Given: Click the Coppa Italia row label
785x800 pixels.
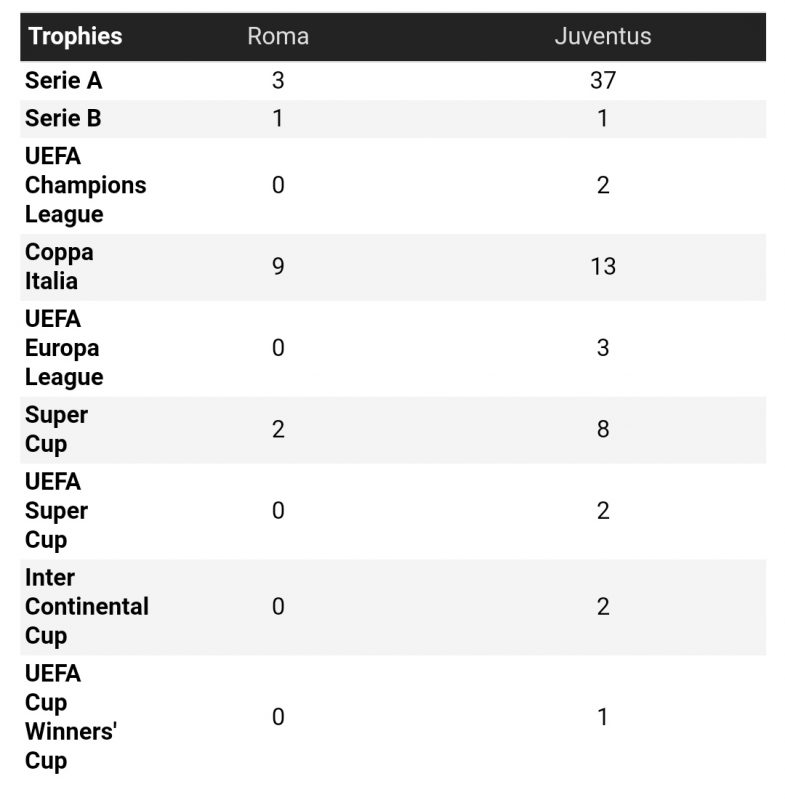Looking at the screenshot, I should coord(59,267).
